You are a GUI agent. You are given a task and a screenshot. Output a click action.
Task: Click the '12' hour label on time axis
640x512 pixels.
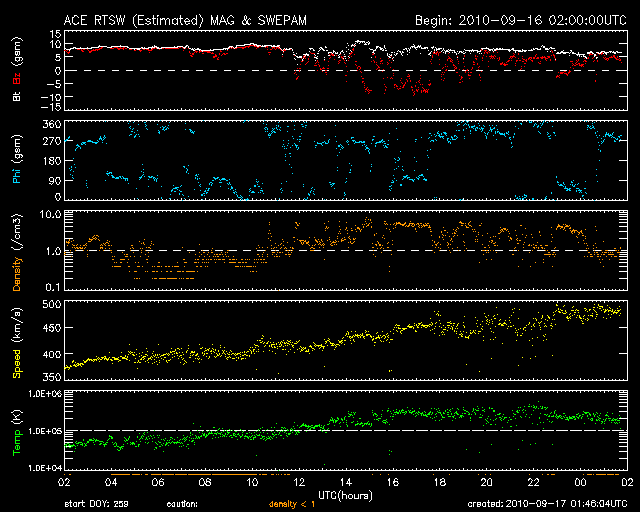[x=299, y=482]
